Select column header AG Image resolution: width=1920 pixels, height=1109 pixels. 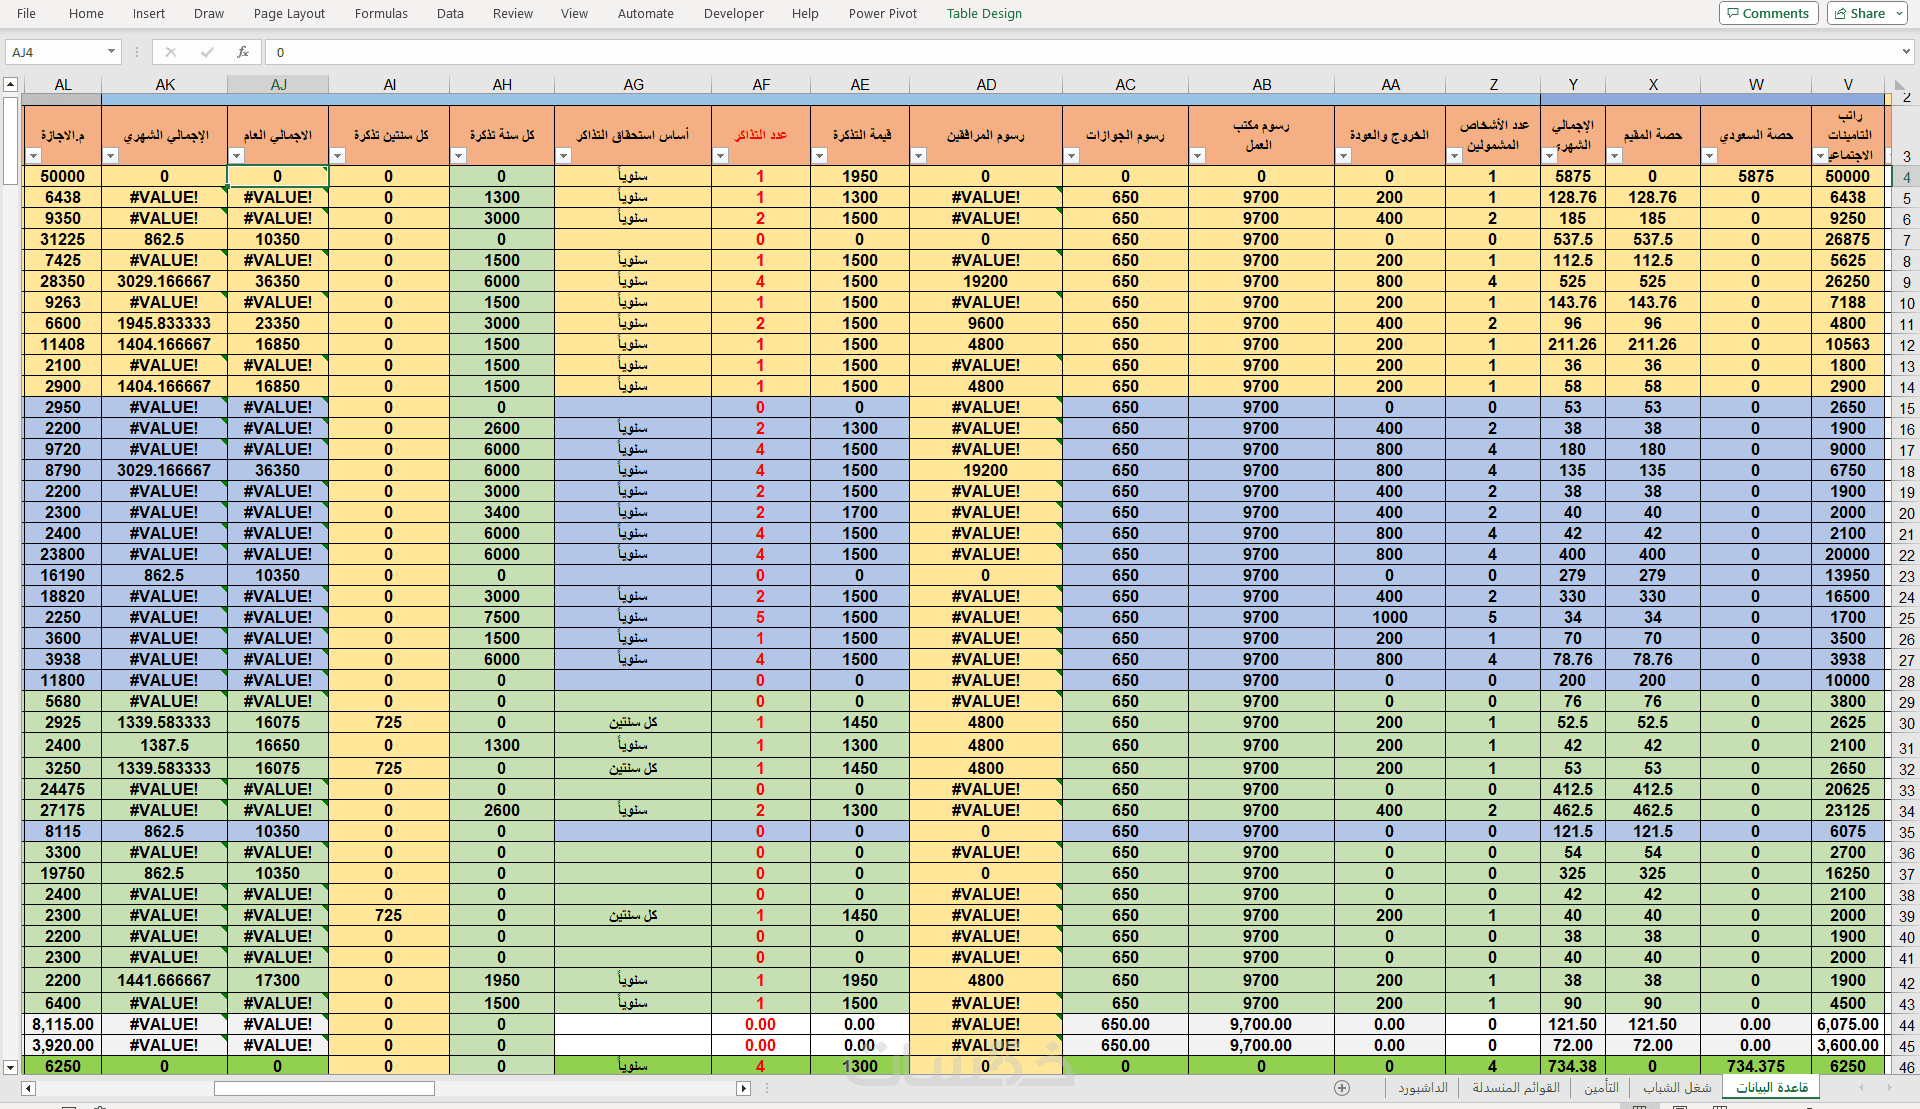[633, 85]
